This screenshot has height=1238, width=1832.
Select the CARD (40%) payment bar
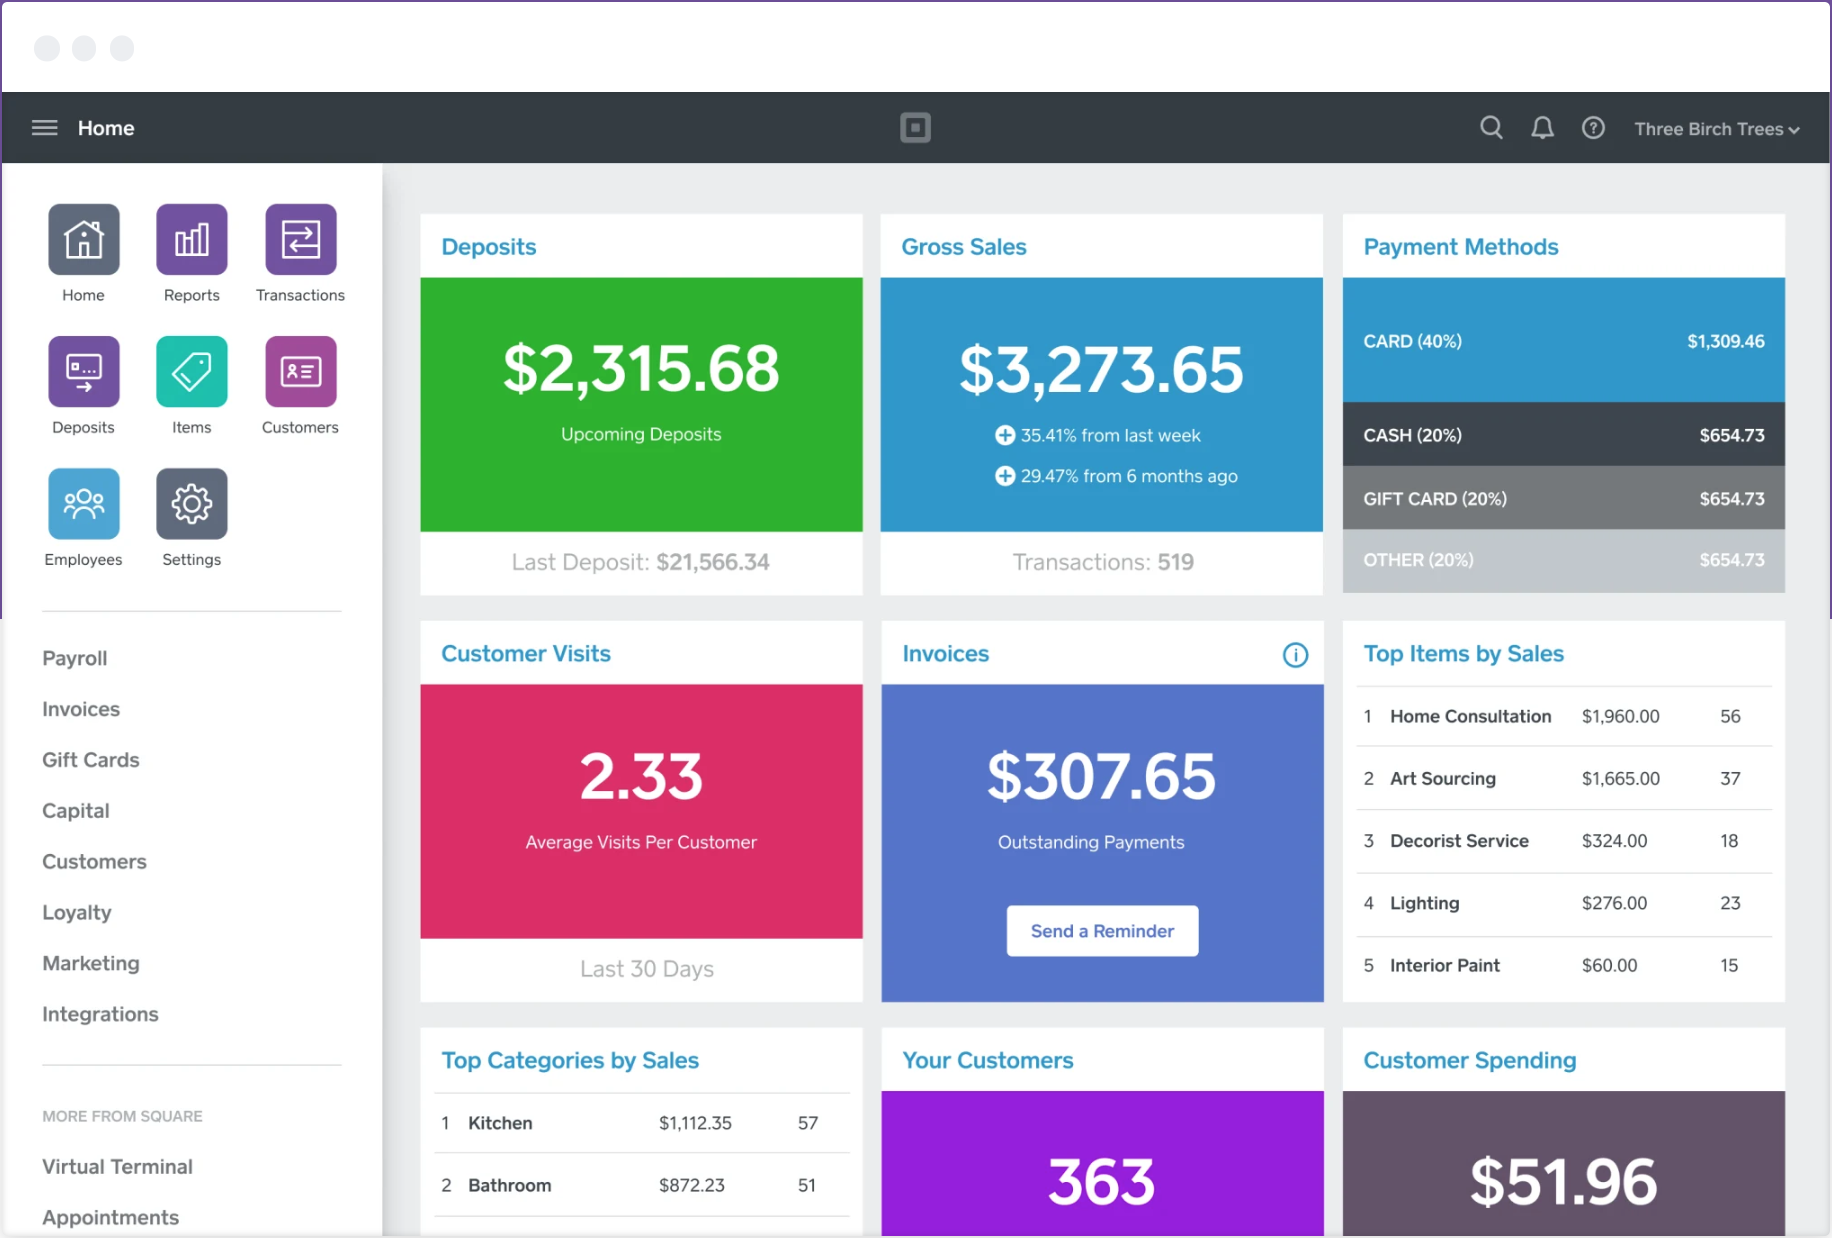(x=1564, y=341)
